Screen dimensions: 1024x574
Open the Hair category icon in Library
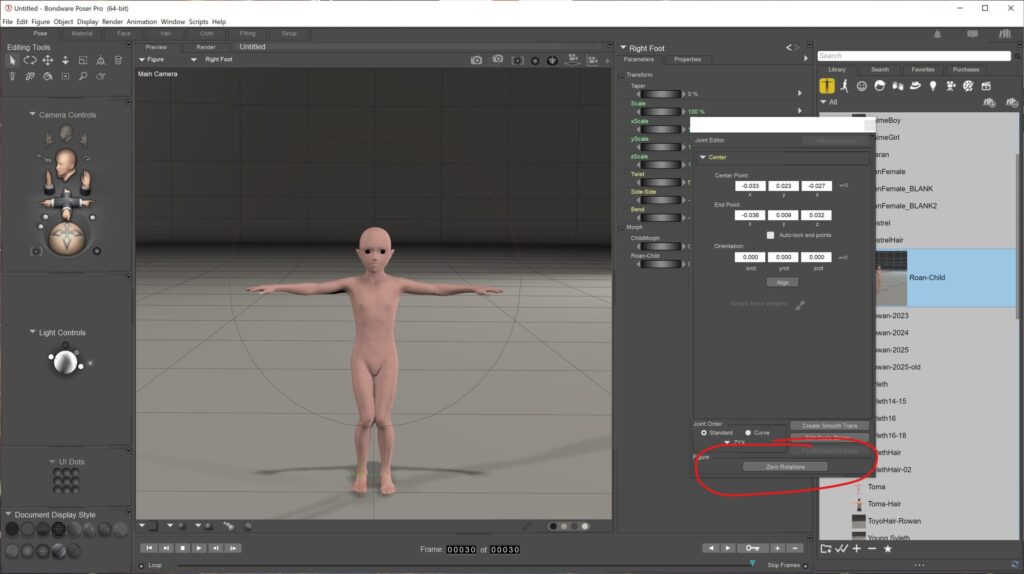(x=880, y=86)
